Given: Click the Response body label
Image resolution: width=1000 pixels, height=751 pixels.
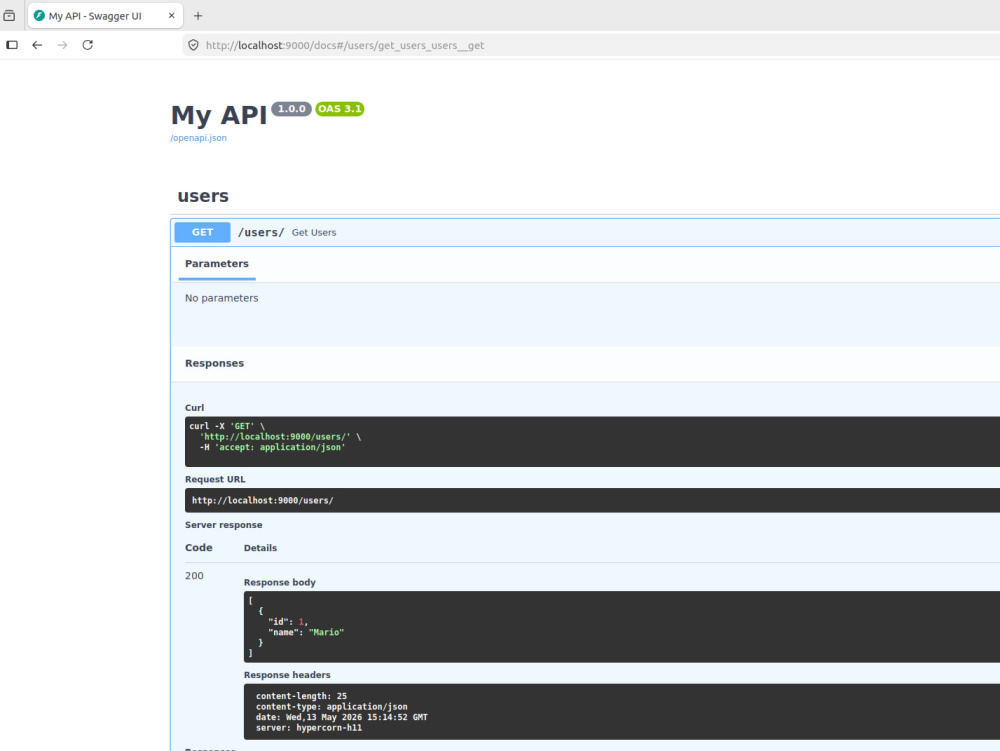Looking at the screenshot, I should point(279,583).
